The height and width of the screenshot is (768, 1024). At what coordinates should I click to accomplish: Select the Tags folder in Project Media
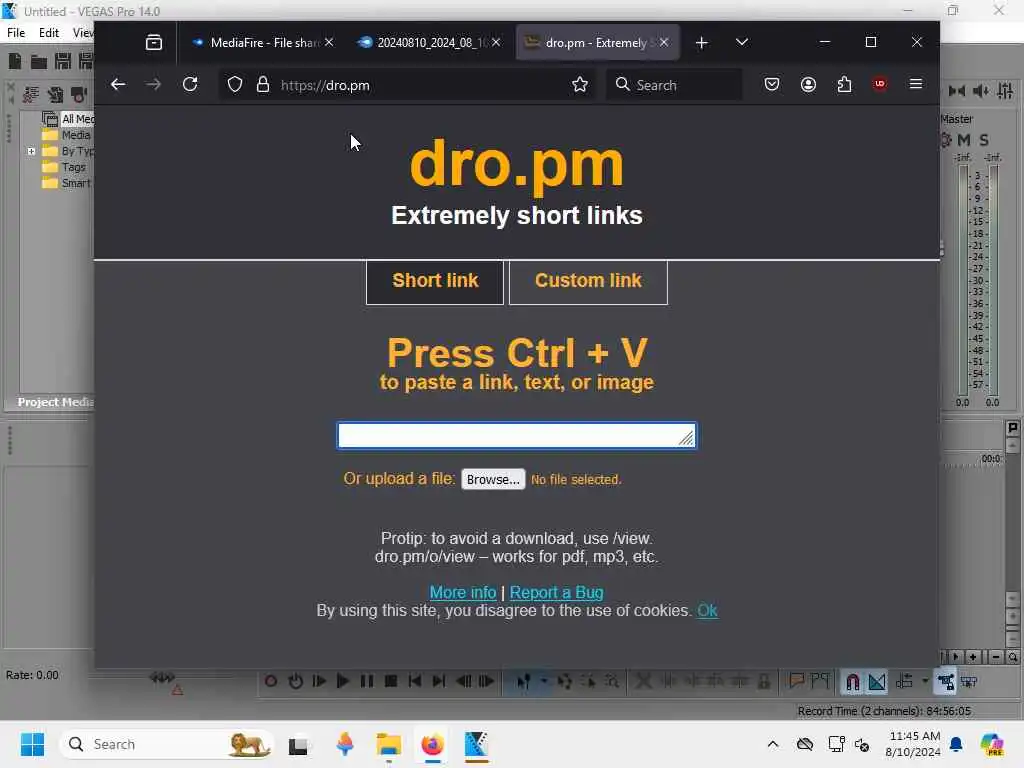(x=73, y=167)
